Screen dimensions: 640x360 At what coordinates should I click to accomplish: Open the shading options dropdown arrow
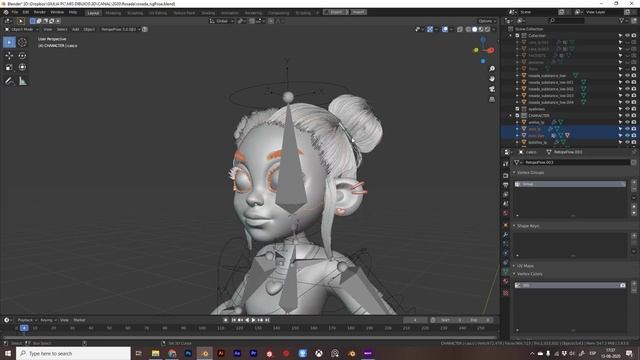point(493,29)
